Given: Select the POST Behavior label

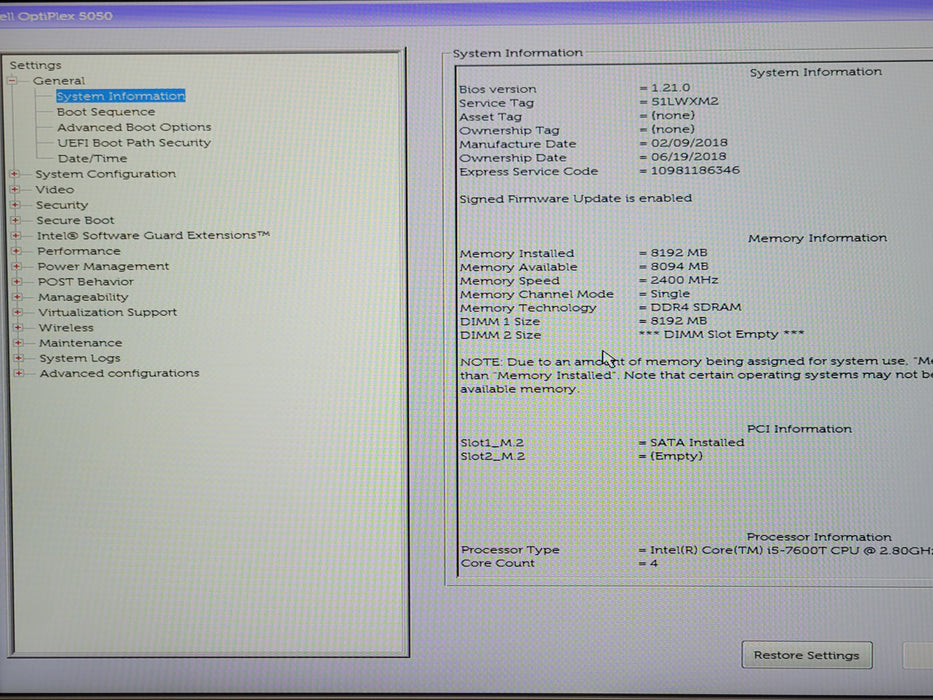Looking at the screenshot, I should click(x=86, y=282).
